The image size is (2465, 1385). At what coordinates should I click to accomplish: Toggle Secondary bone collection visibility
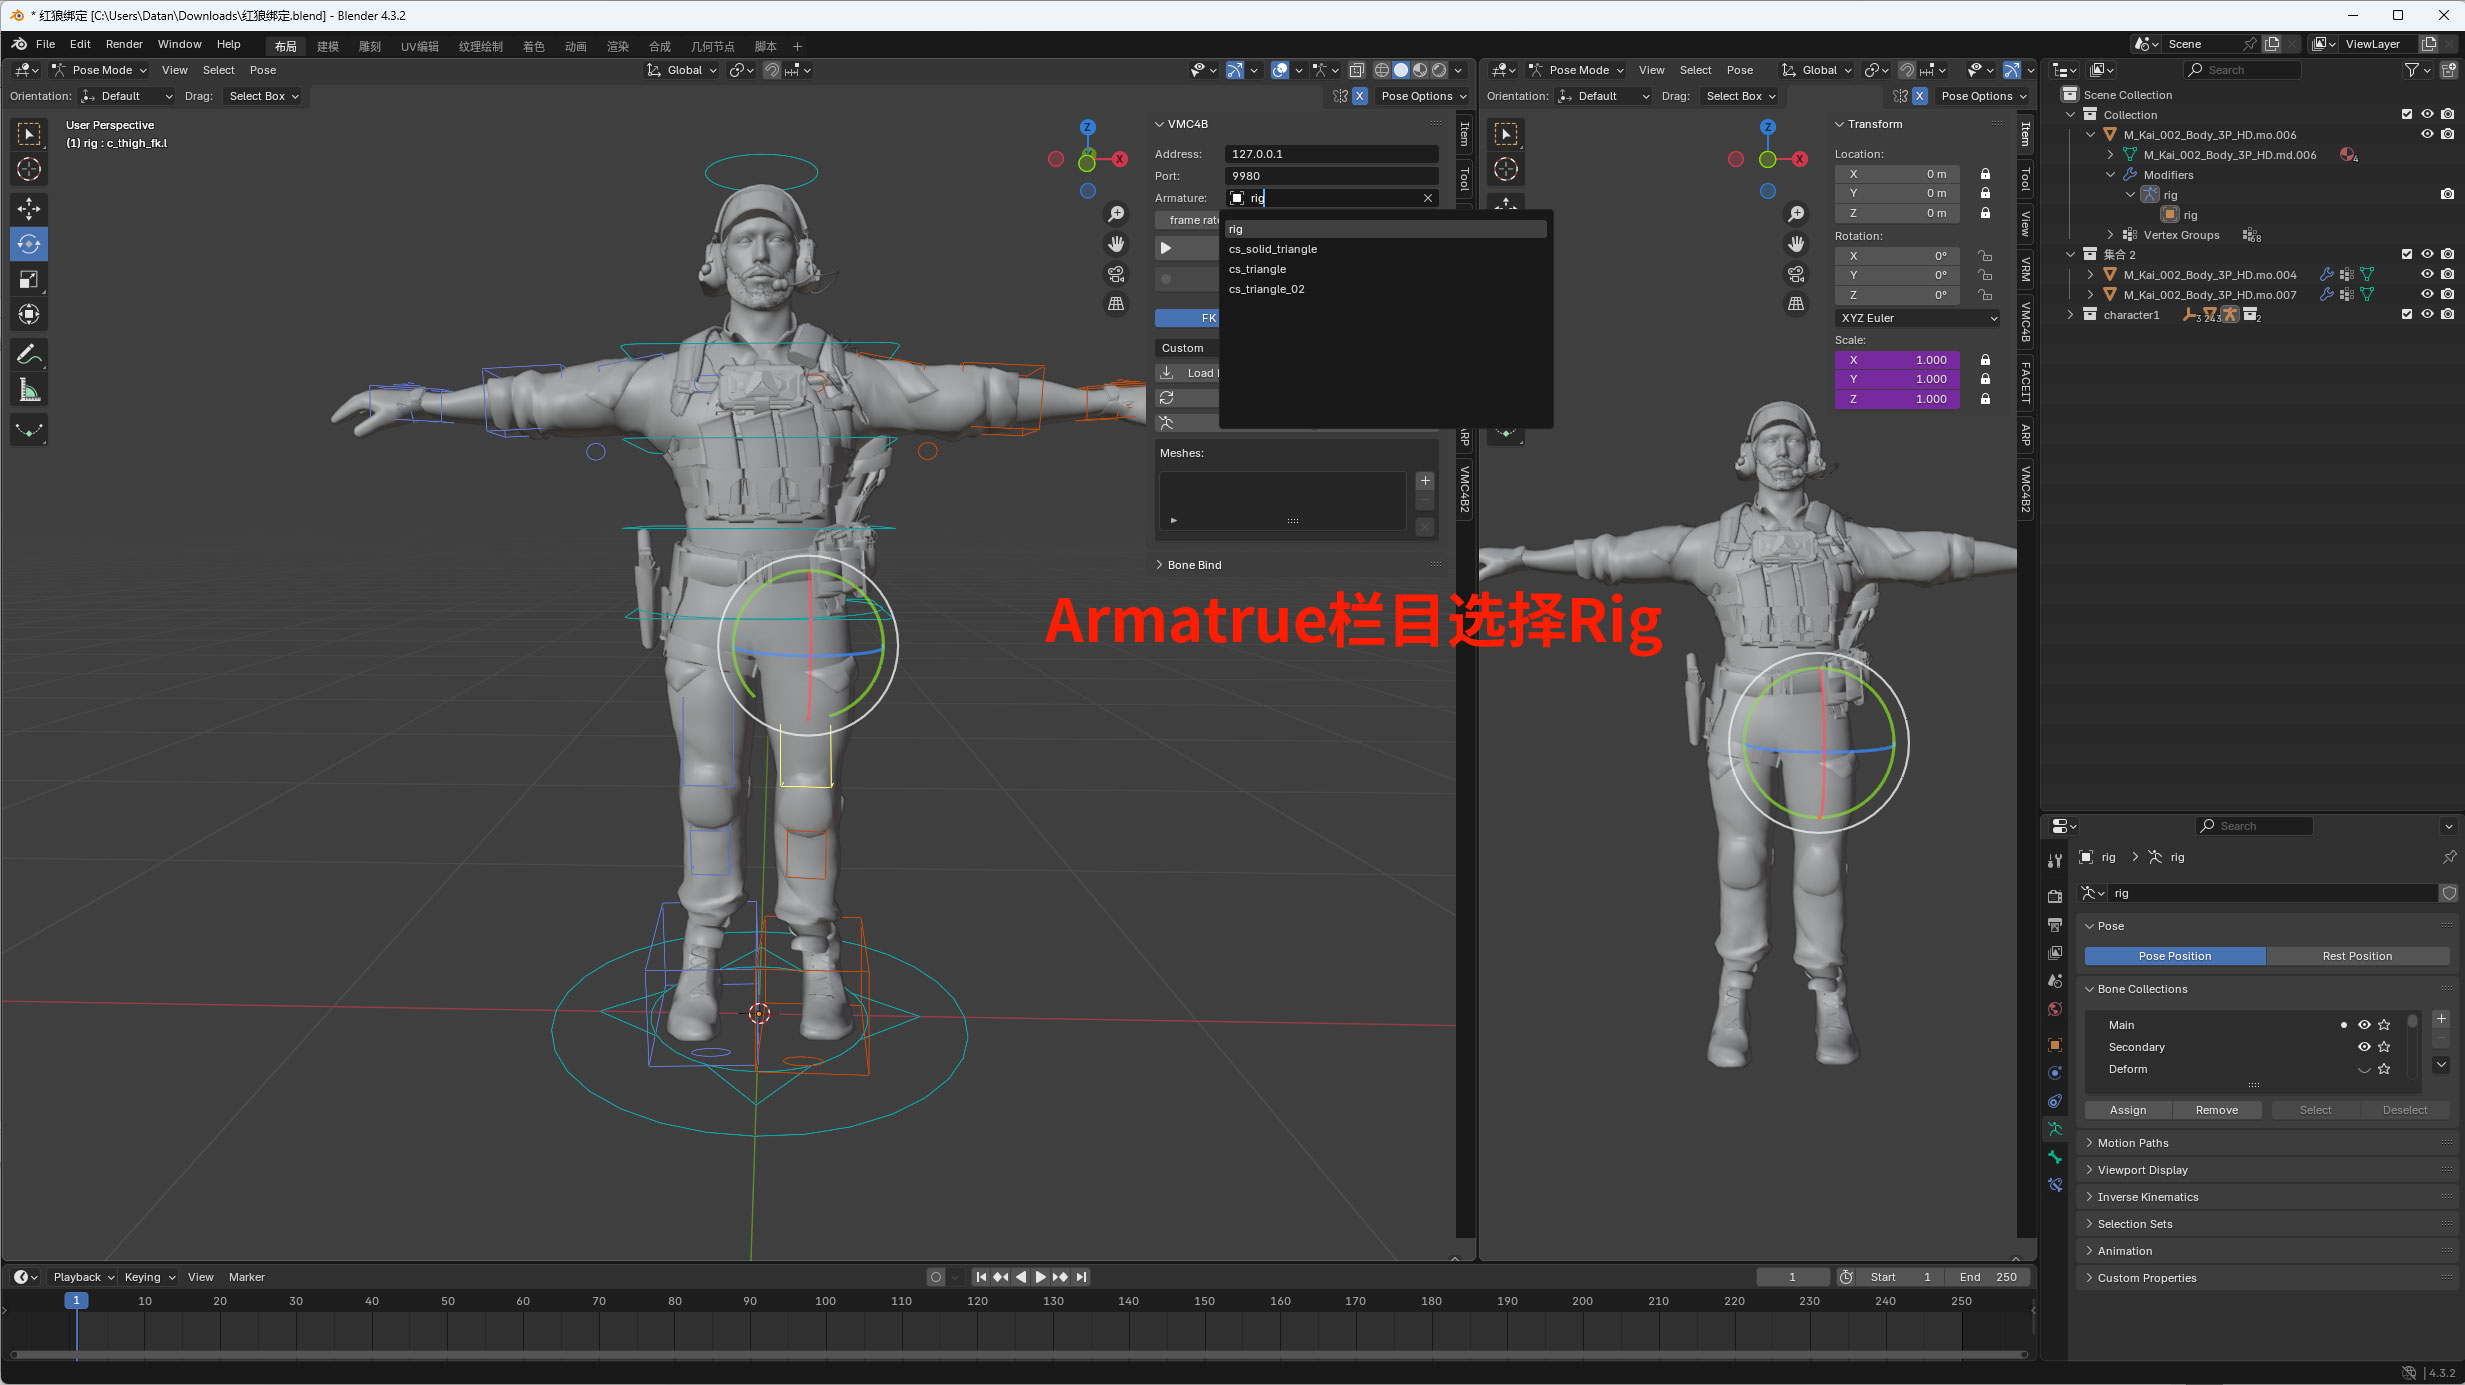click(x=2364, y=1047)
